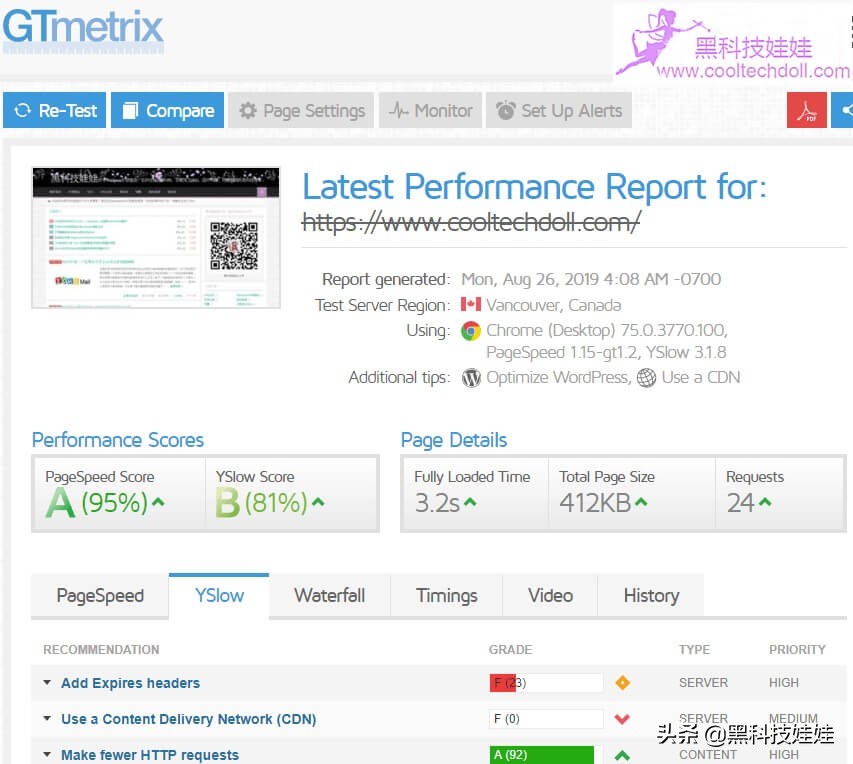Click the PageSpeed 1.15-gt1.2, YSlow 3.1.8 text
The width and height of the screenshot is (853, 764).
[x=606, y=353]
